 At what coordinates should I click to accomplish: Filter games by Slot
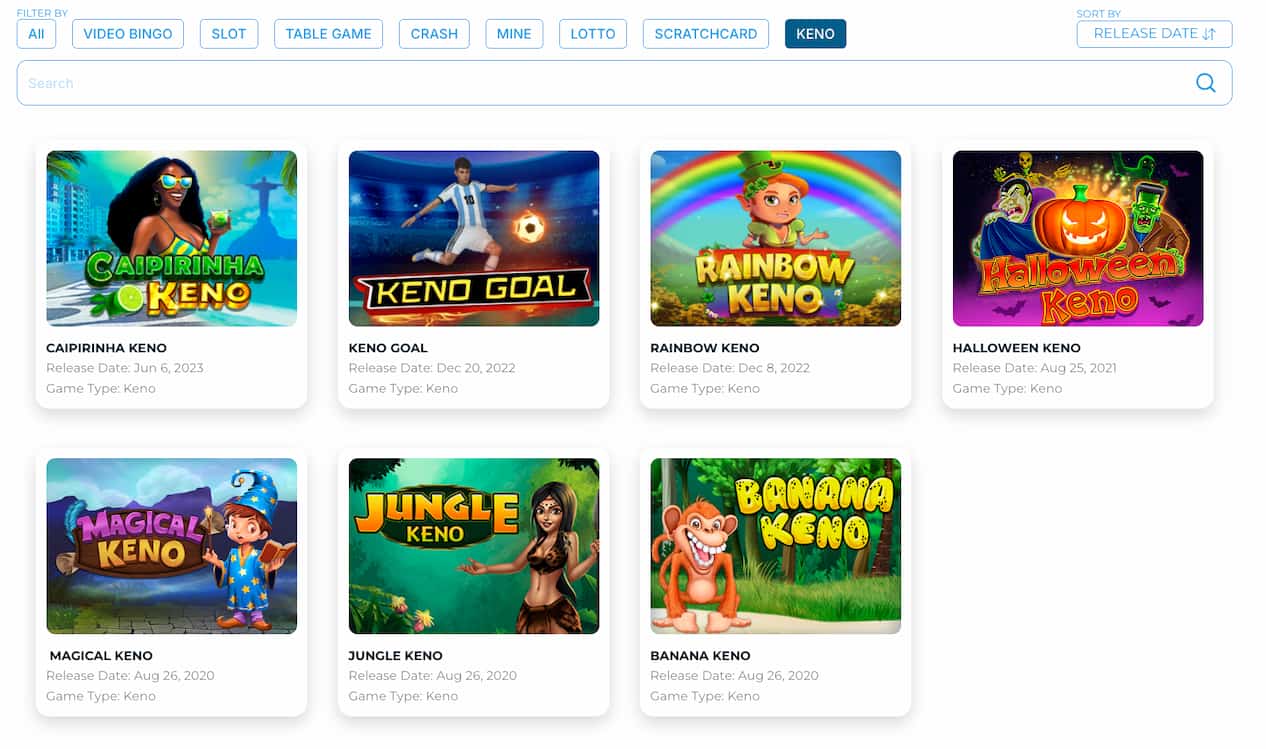coord(229,34)
